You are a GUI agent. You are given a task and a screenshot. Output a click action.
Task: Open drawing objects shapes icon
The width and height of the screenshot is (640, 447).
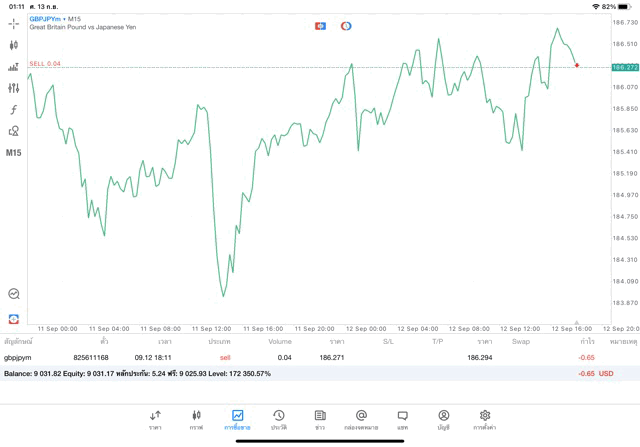[14, 131]
